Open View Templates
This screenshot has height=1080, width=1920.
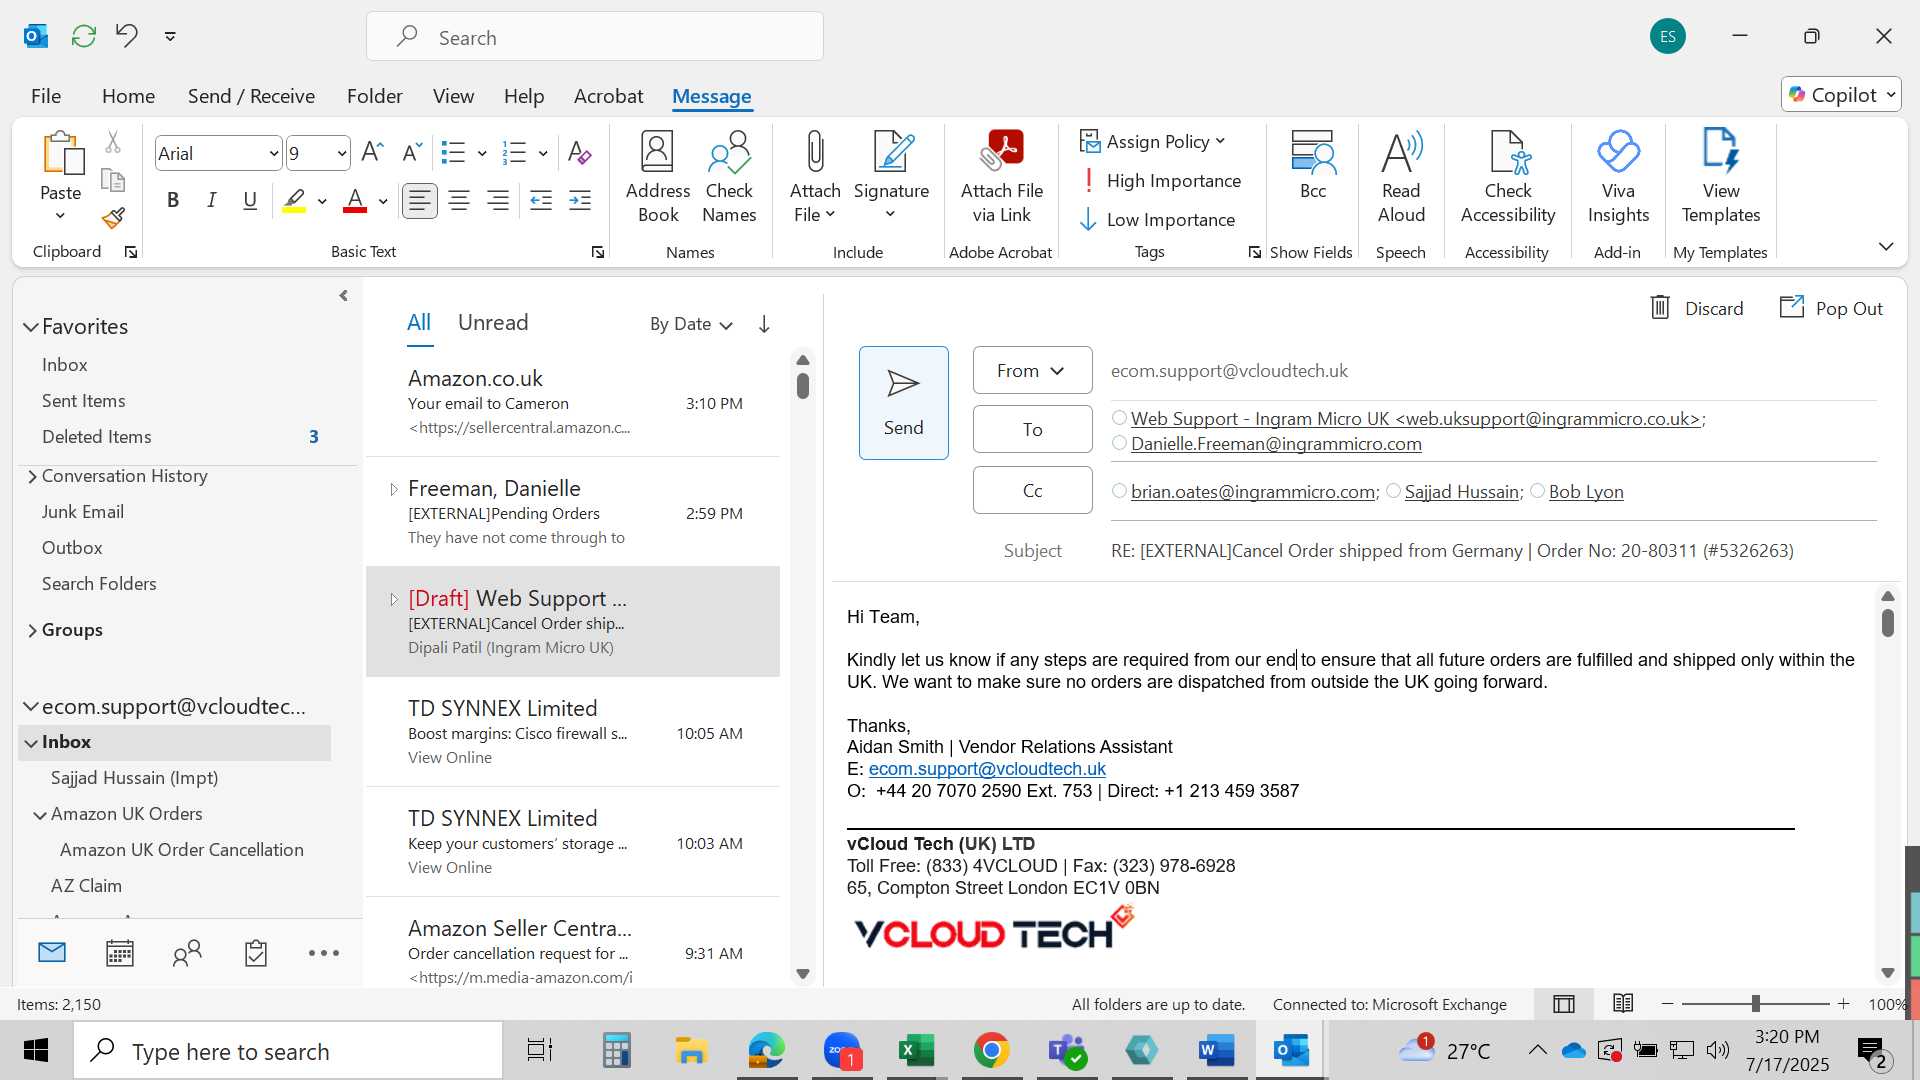(x=1721, y=178)
